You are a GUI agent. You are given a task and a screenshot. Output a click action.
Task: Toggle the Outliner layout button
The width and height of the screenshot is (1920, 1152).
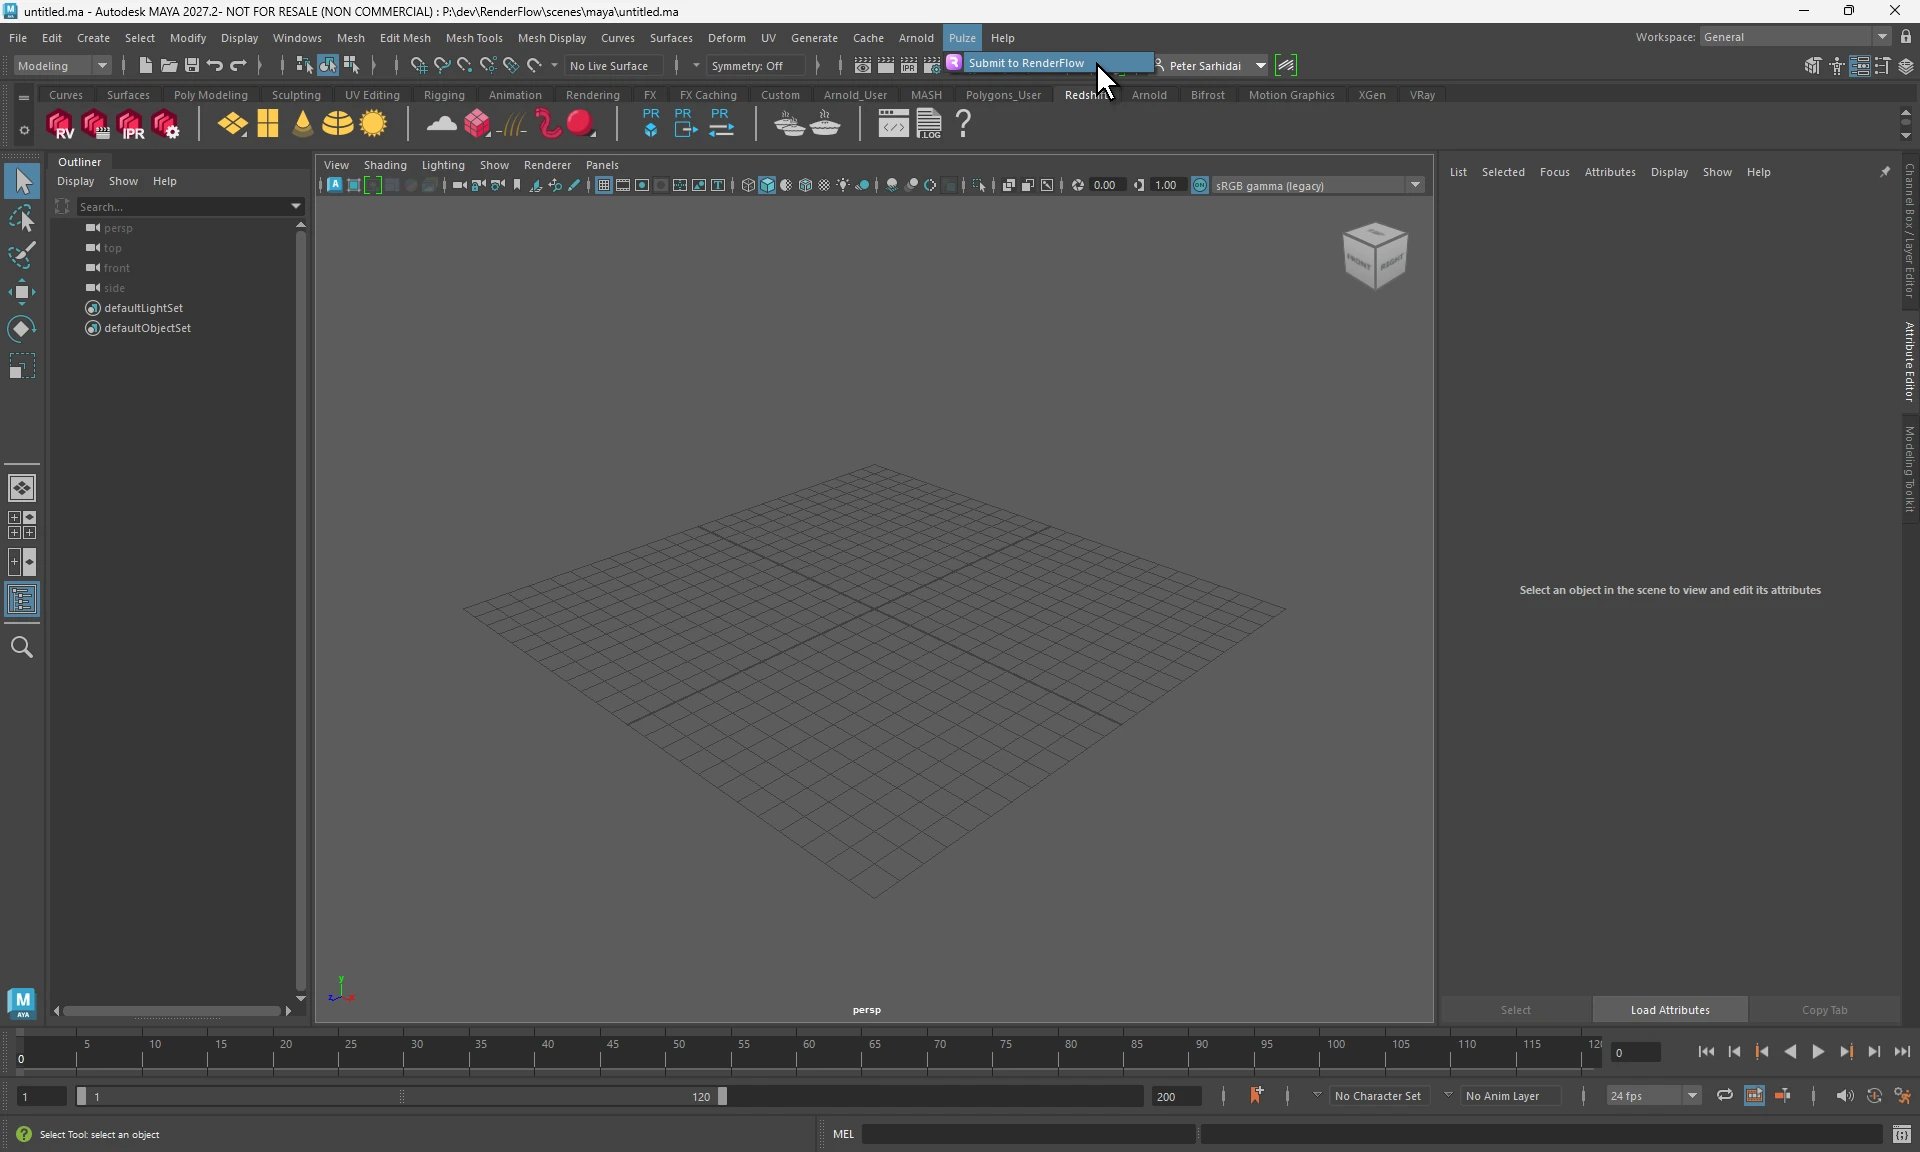pyautogui.click(x=21, y=600)
